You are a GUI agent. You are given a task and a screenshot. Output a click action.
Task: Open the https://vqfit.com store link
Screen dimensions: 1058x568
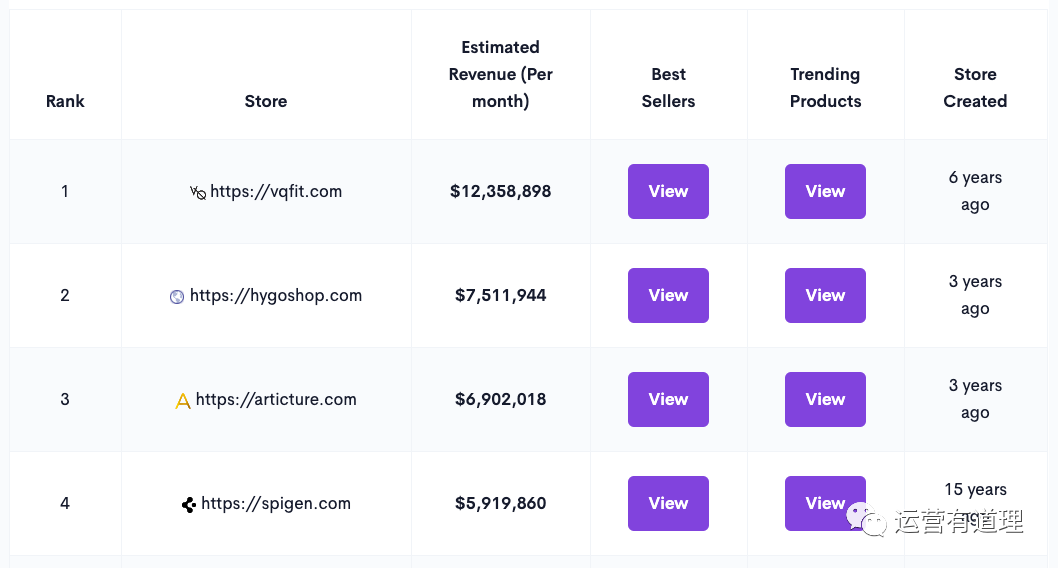tap(276, 191)
